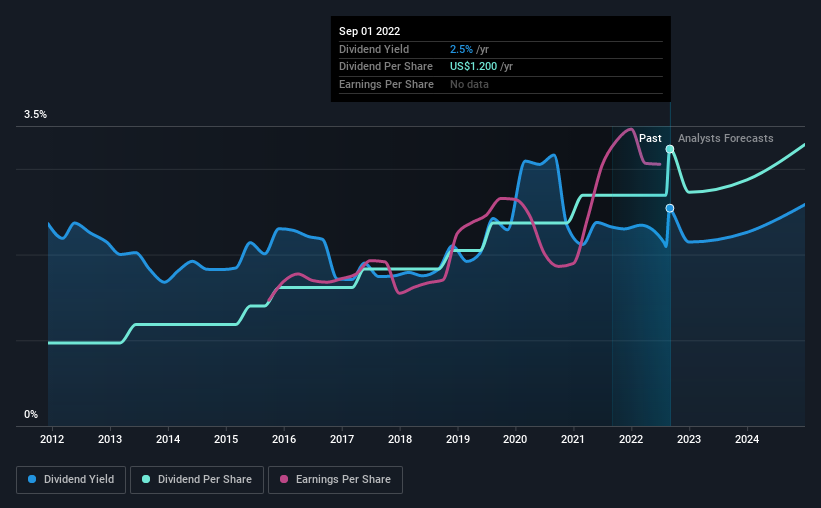821x508 pixels.
Task: Click the 2016 x-axis label
Action: pyautogui.click(x=284, y=439)
